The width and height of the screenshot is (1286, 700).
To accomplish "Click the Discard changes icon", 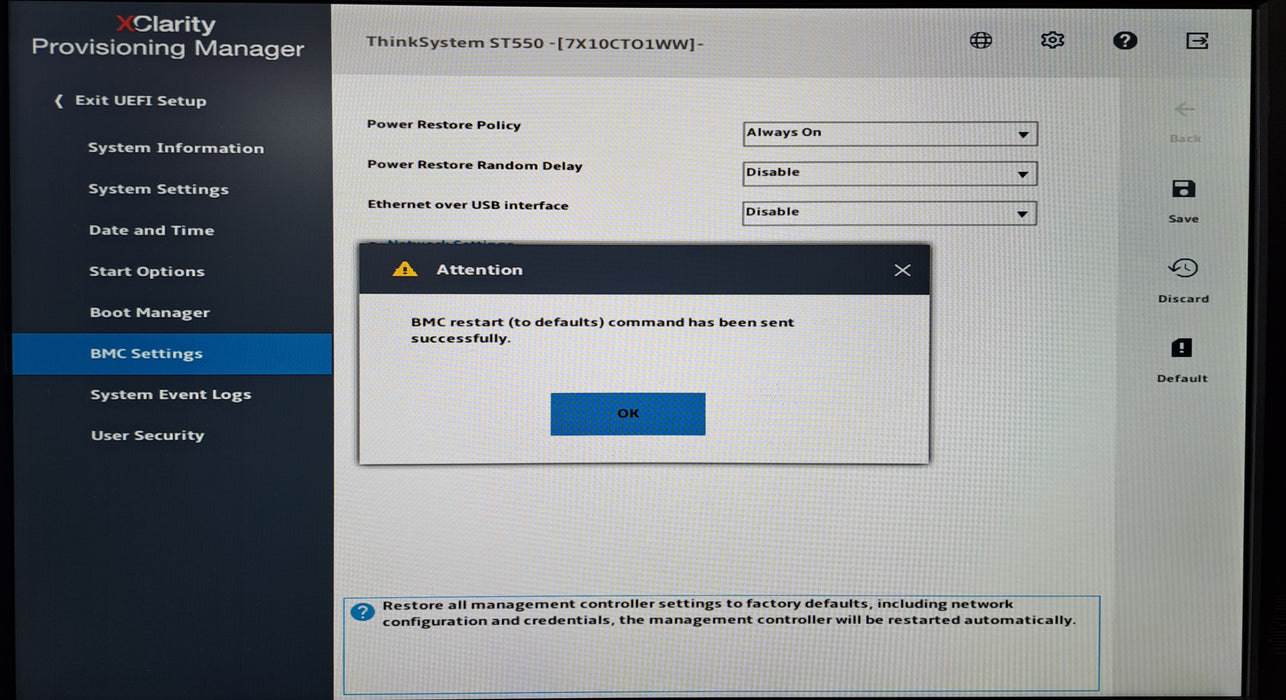I will click(x=1183, y=268).
